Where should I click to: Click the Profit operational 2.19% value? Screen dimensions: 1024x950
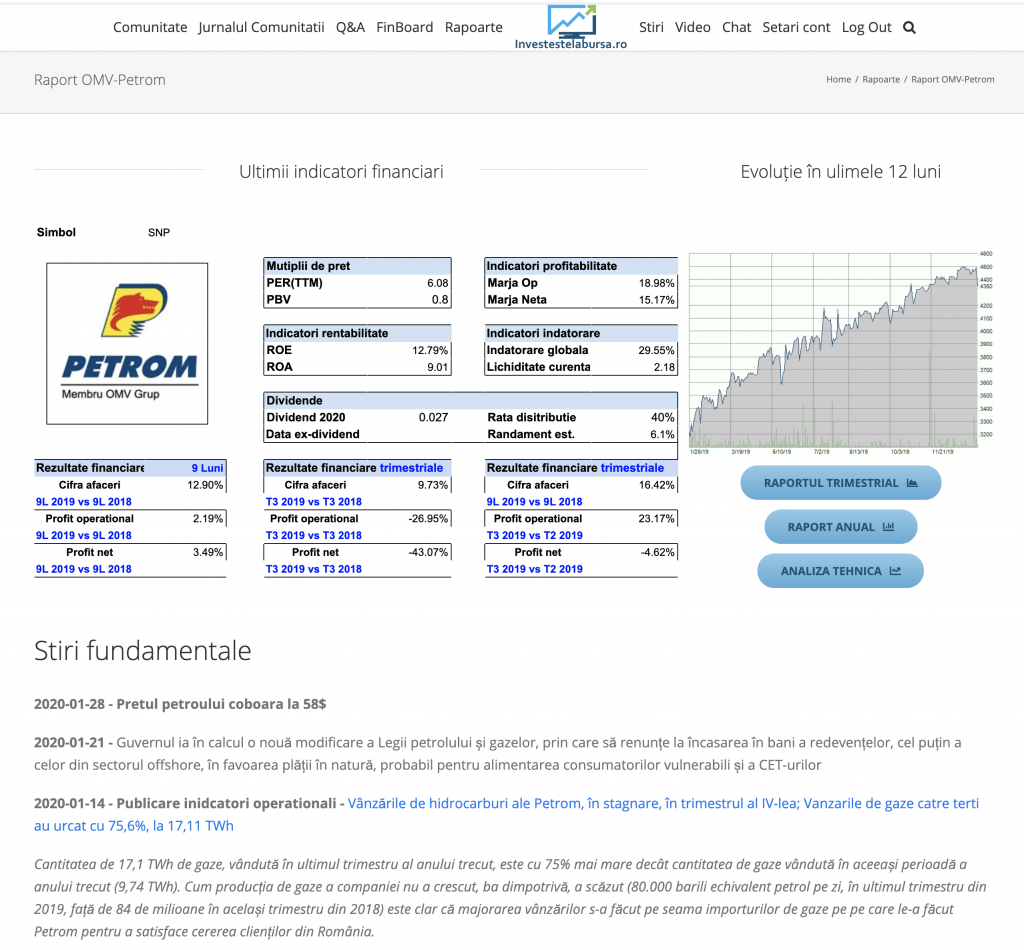pos(208,518)
